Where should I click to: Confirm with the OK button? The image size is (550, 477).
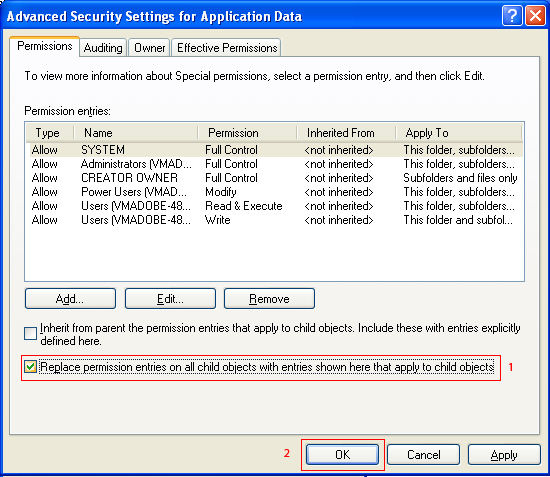(342, 455)
